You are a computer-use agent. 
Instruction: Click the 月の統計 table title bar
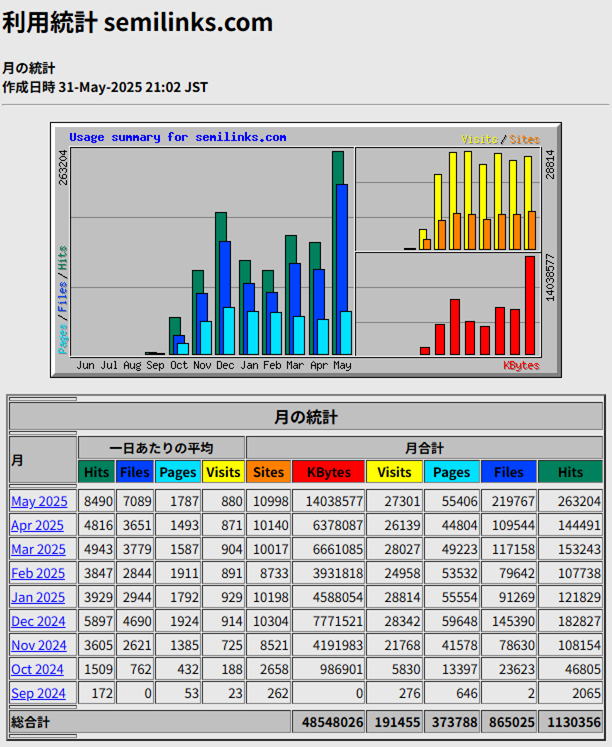pos(306,417)
